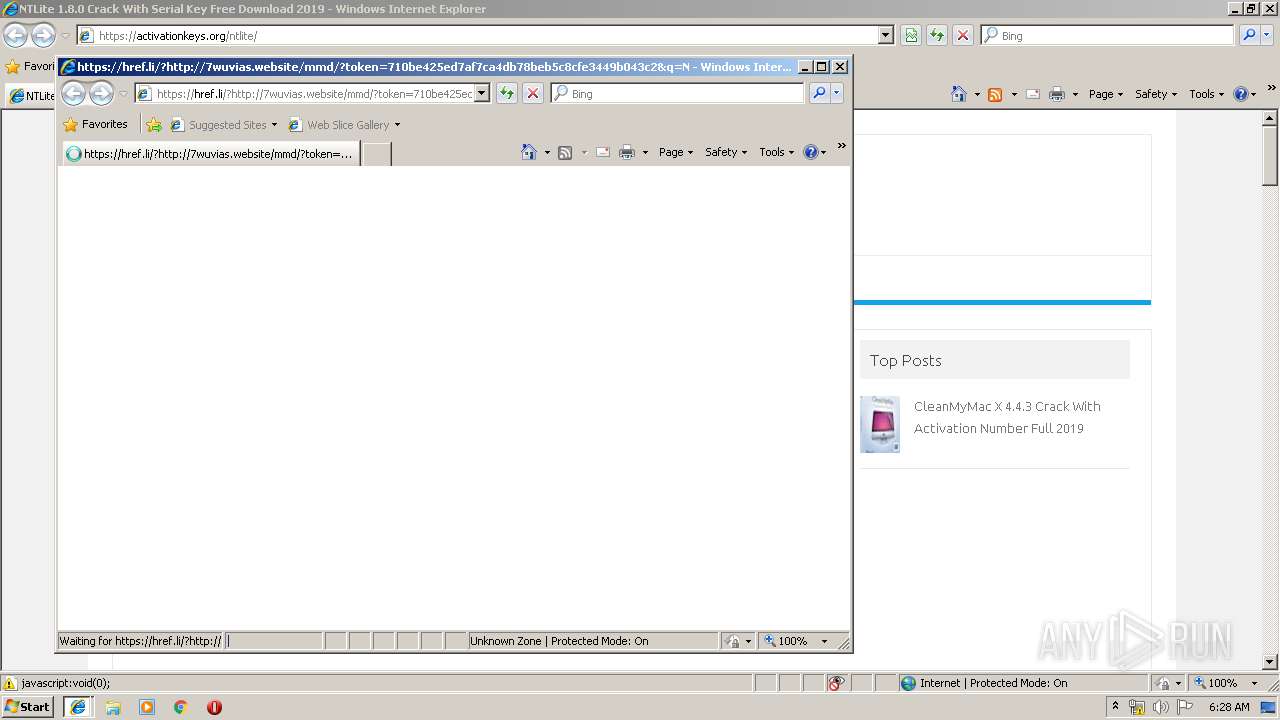Select the href.li tab in popup window
Image resolution: width=1280 pixels, height=720 pixels.
[x=211, y=154]
